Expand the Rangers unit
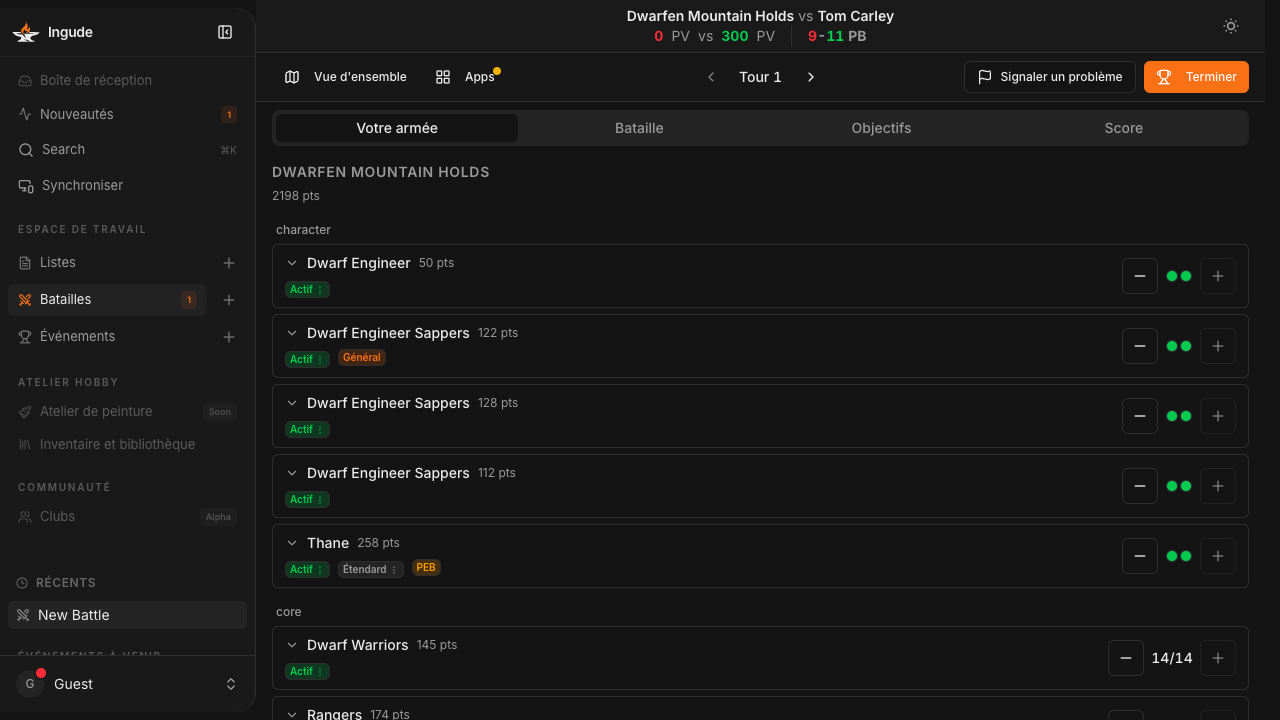The height and width of the screenshot is (720, 1280). pos(292,714)
